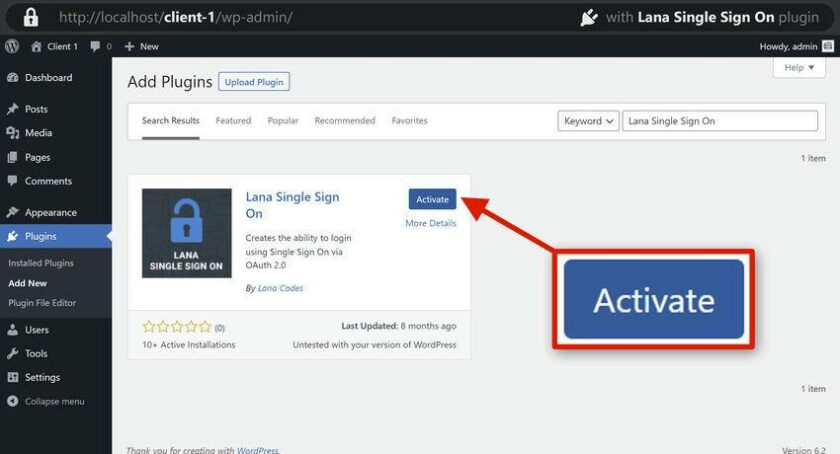This screenshot has height=454, width=840.
Task: Click 'Untested with your version of WordPress' text
Action: point(374,345)
